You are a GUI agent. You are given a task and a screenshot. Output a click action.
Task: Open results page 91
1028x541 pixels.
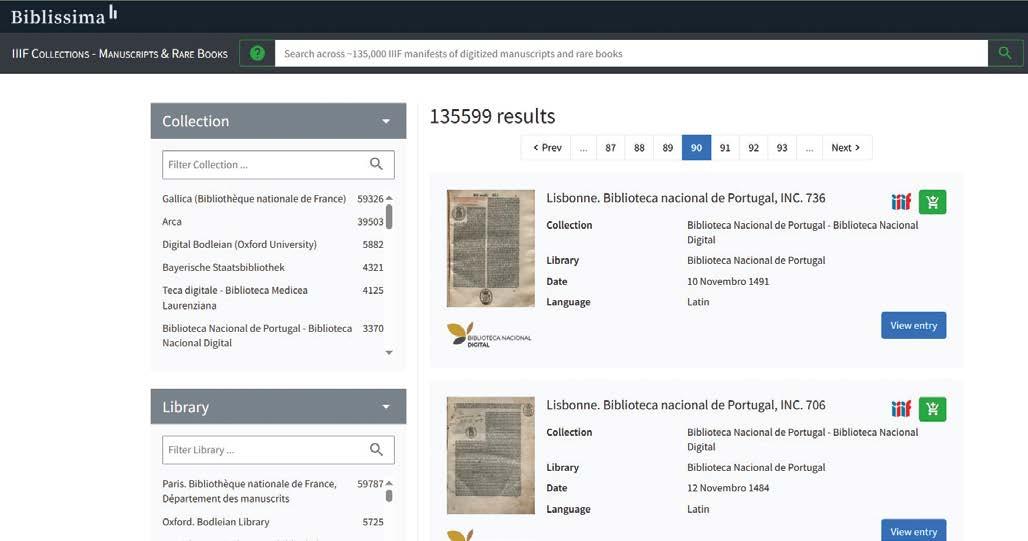click(x=725, y=148)
